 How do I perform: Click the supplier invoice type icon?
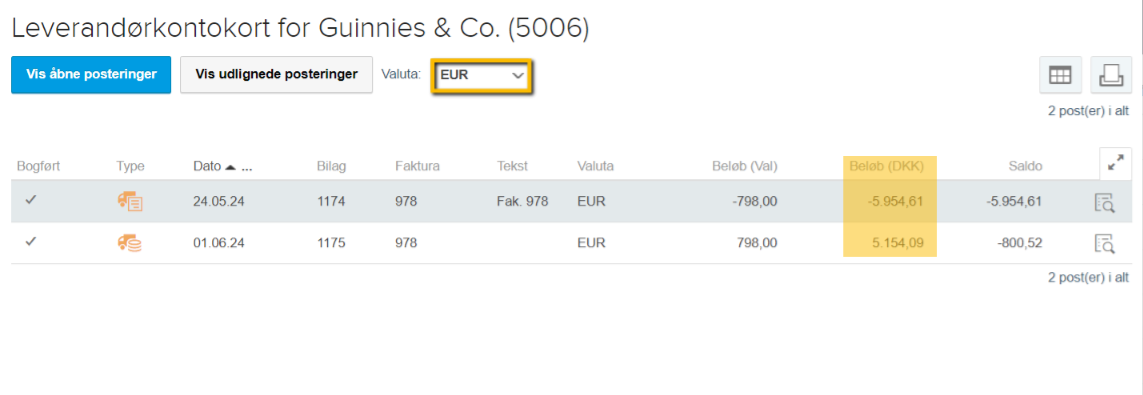pyautogui.click(x=130, y=202)
